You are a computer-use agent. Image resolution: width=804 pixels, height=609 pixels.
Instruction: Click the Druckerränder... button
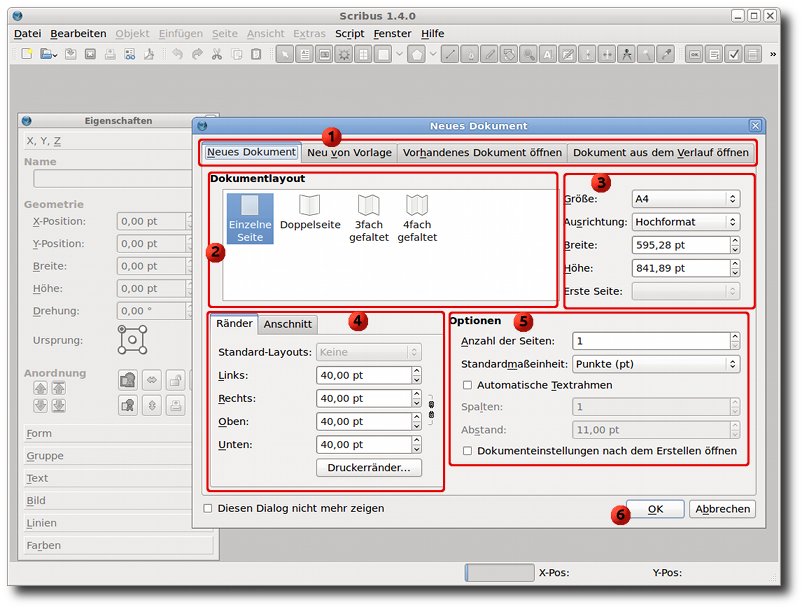(369, 468)
